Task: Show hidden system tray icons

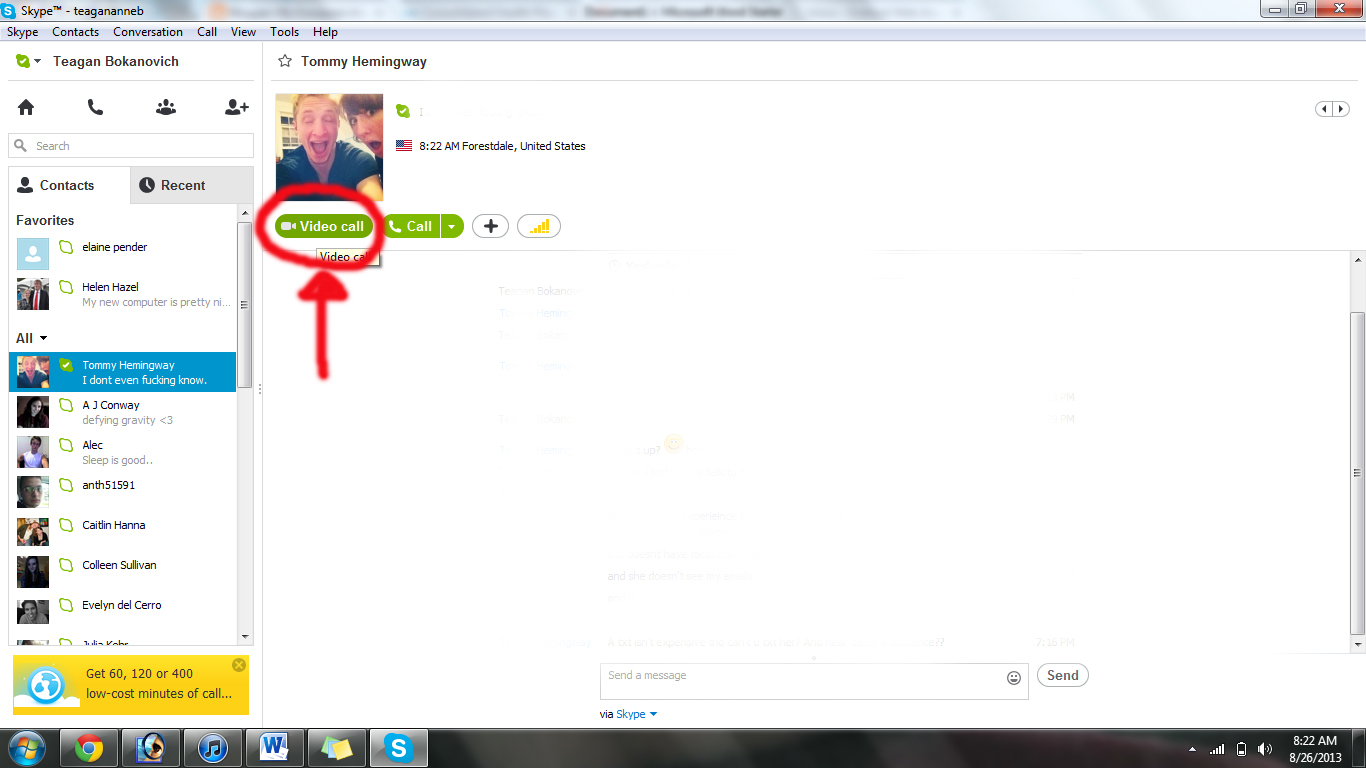Action: pyautogui.click(x=1193, y=749)
